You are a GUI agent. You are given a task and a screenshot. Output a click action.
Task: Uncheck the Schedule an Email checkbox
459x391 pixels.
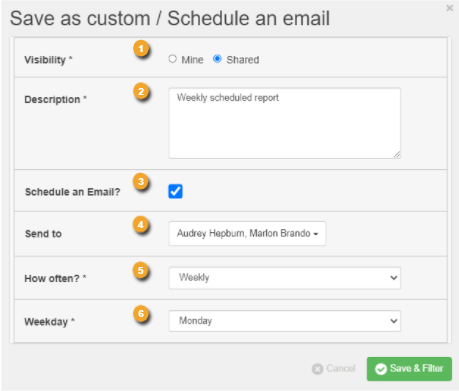(175, 191)
